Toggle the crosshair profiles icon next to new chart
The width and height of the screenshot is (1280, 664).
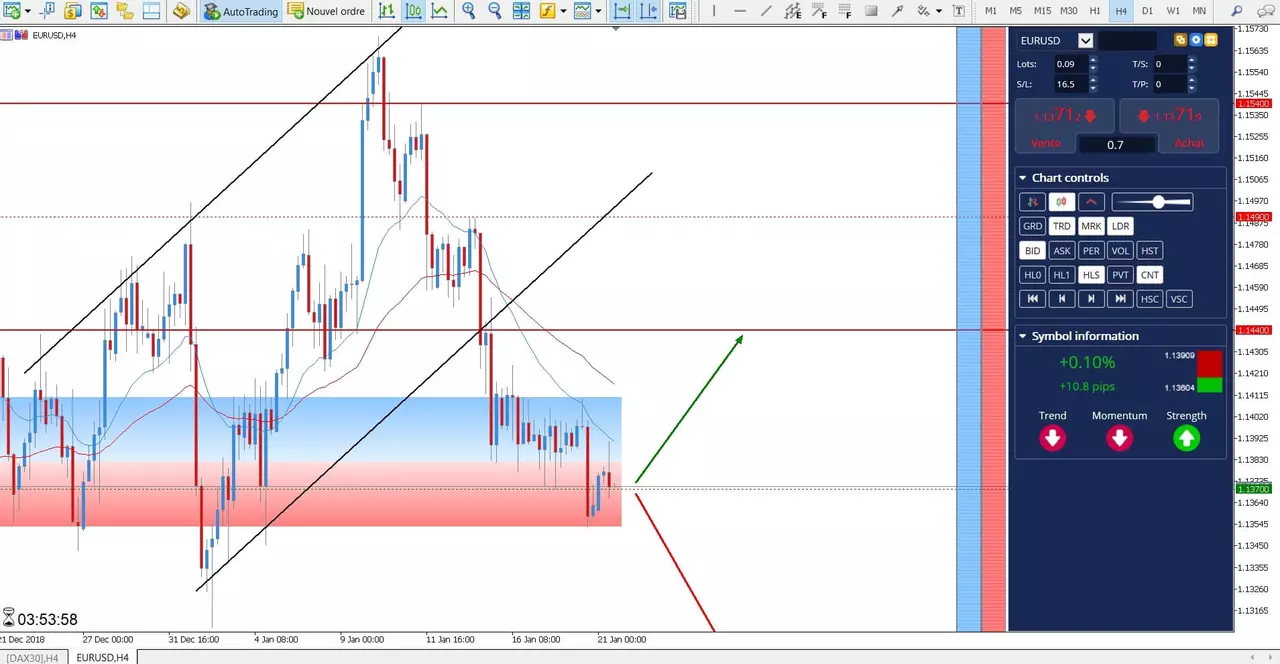[x=47, y=11]
